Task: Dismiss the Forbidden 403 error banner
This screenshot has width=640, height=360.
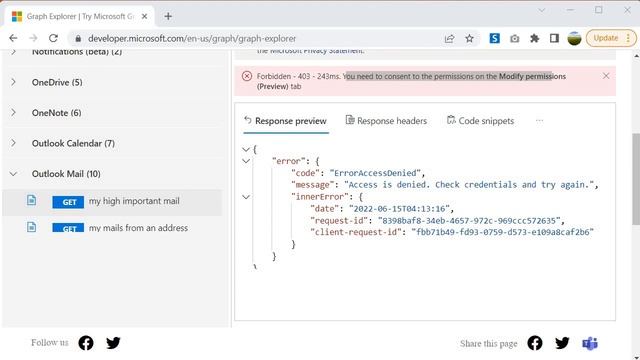Action: [x=606, y=76]
